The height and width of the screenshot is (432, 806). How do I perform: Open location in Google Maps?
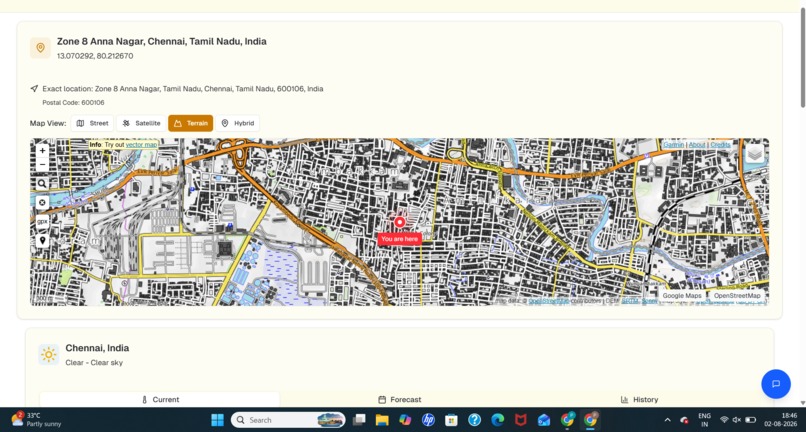[x=682, y=296]
